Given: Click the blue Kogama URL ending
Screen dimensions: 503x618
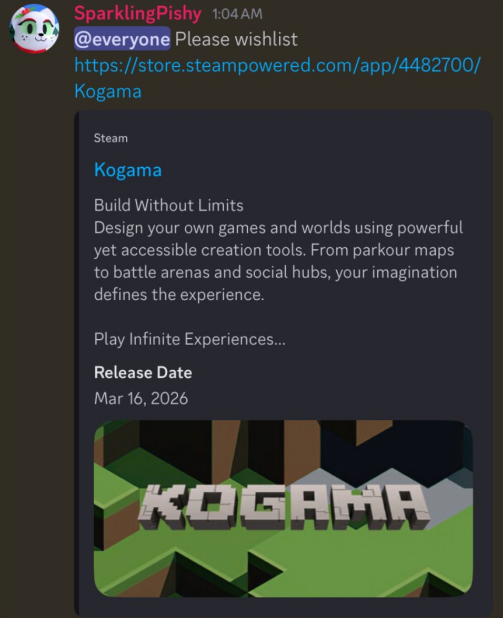Looking at the screenshot, I should [108, 91].
